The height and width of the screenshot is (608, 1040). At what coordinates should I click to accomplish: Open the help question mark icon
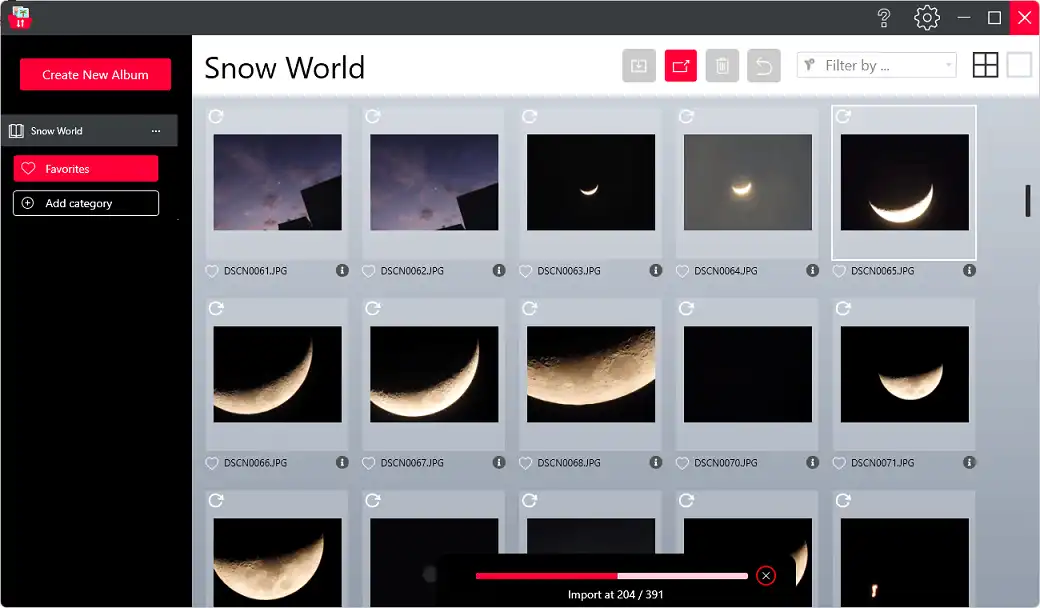(884, 18)
